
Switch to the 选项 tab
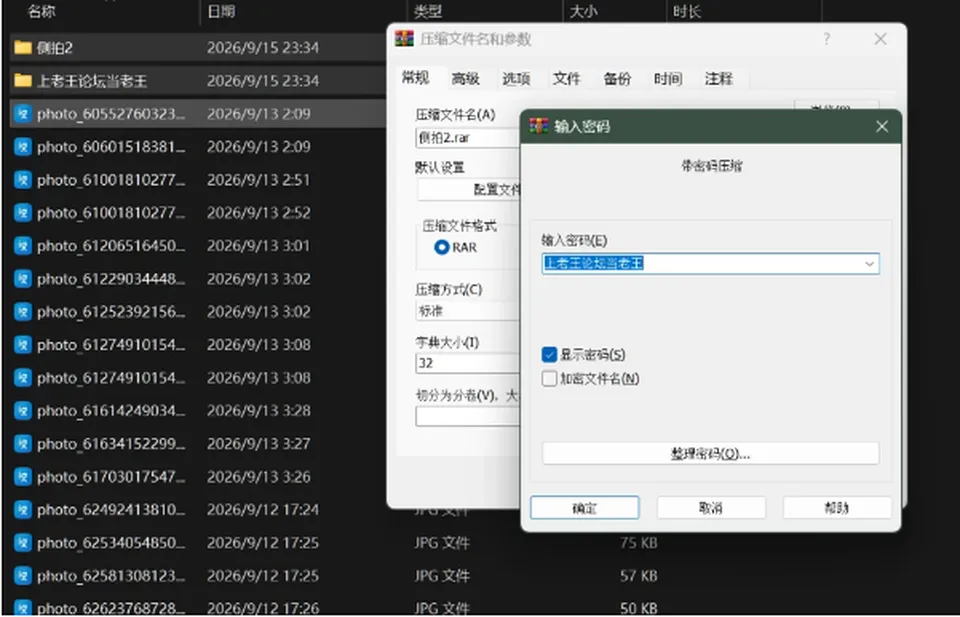tap(516, 79)
